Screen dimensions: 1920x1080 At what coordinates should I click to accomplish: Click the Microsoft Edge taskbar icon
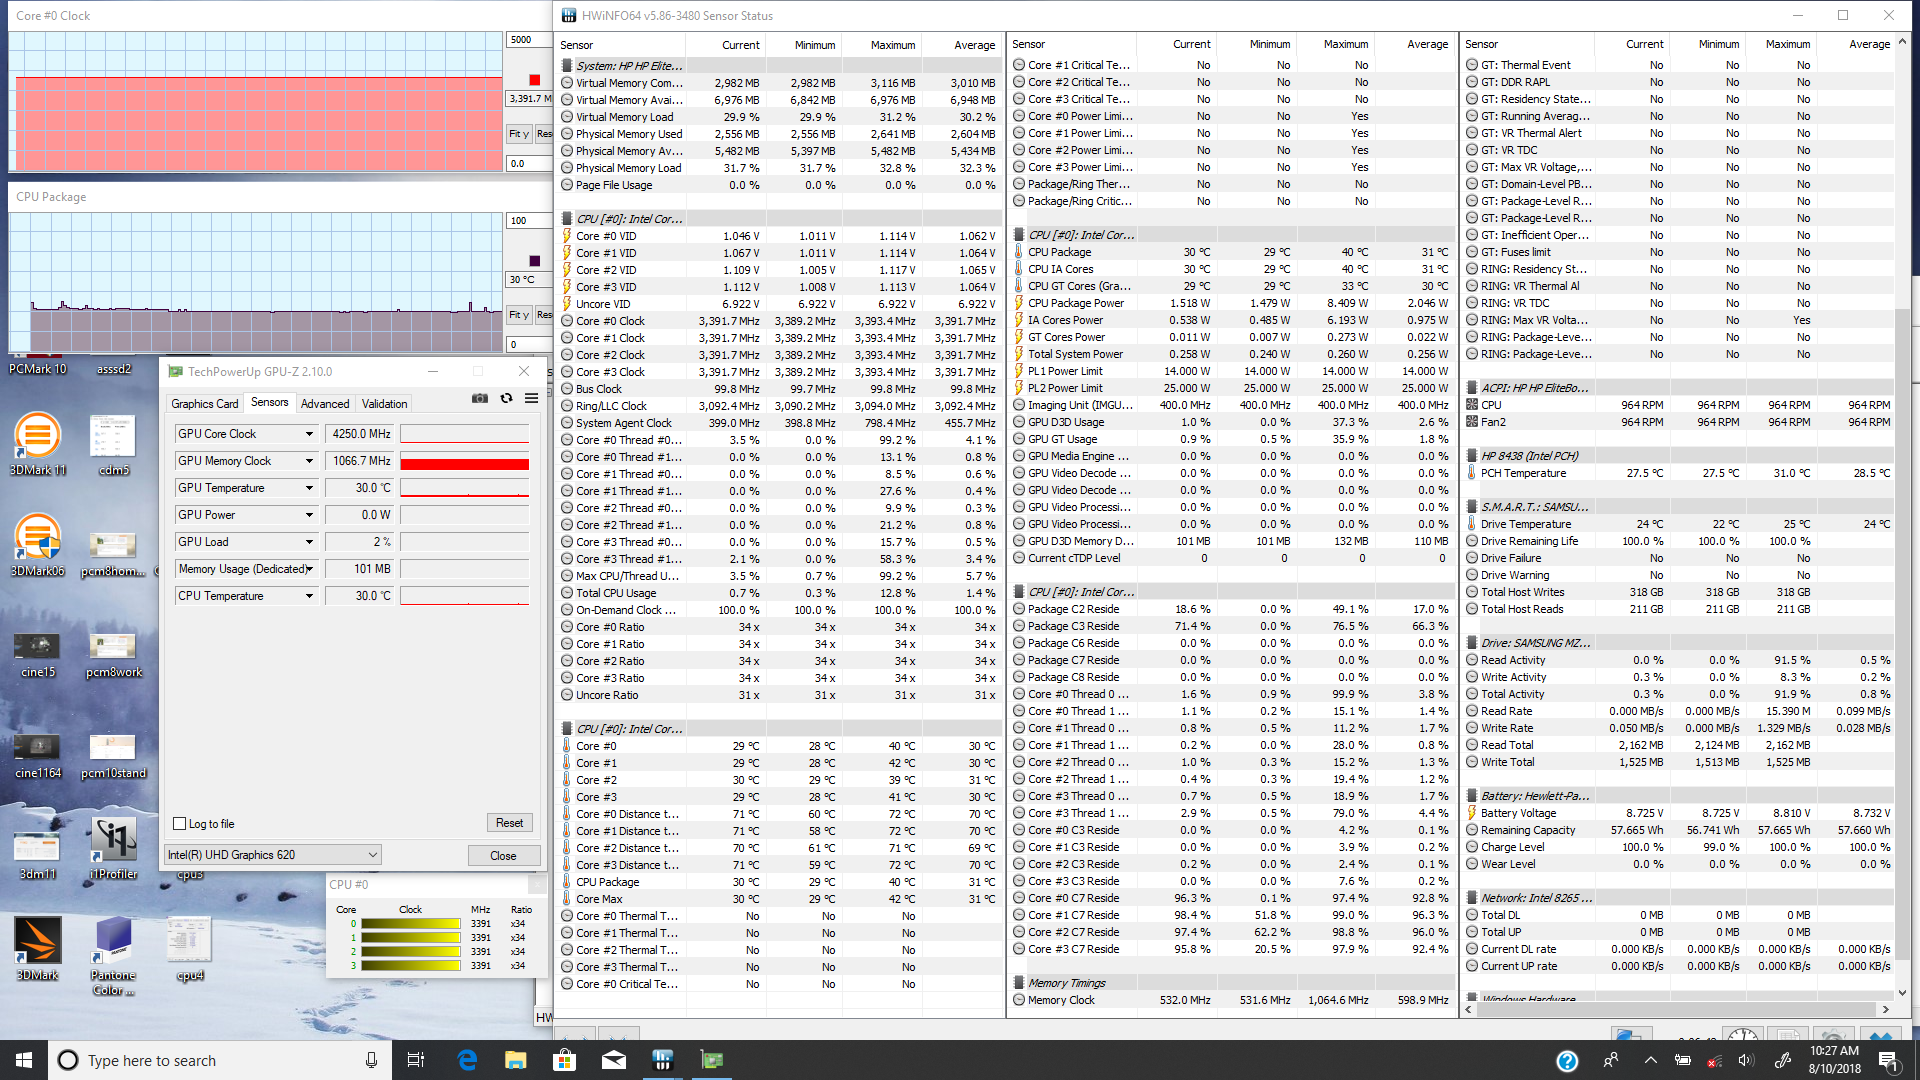(x=467, y=1060)
